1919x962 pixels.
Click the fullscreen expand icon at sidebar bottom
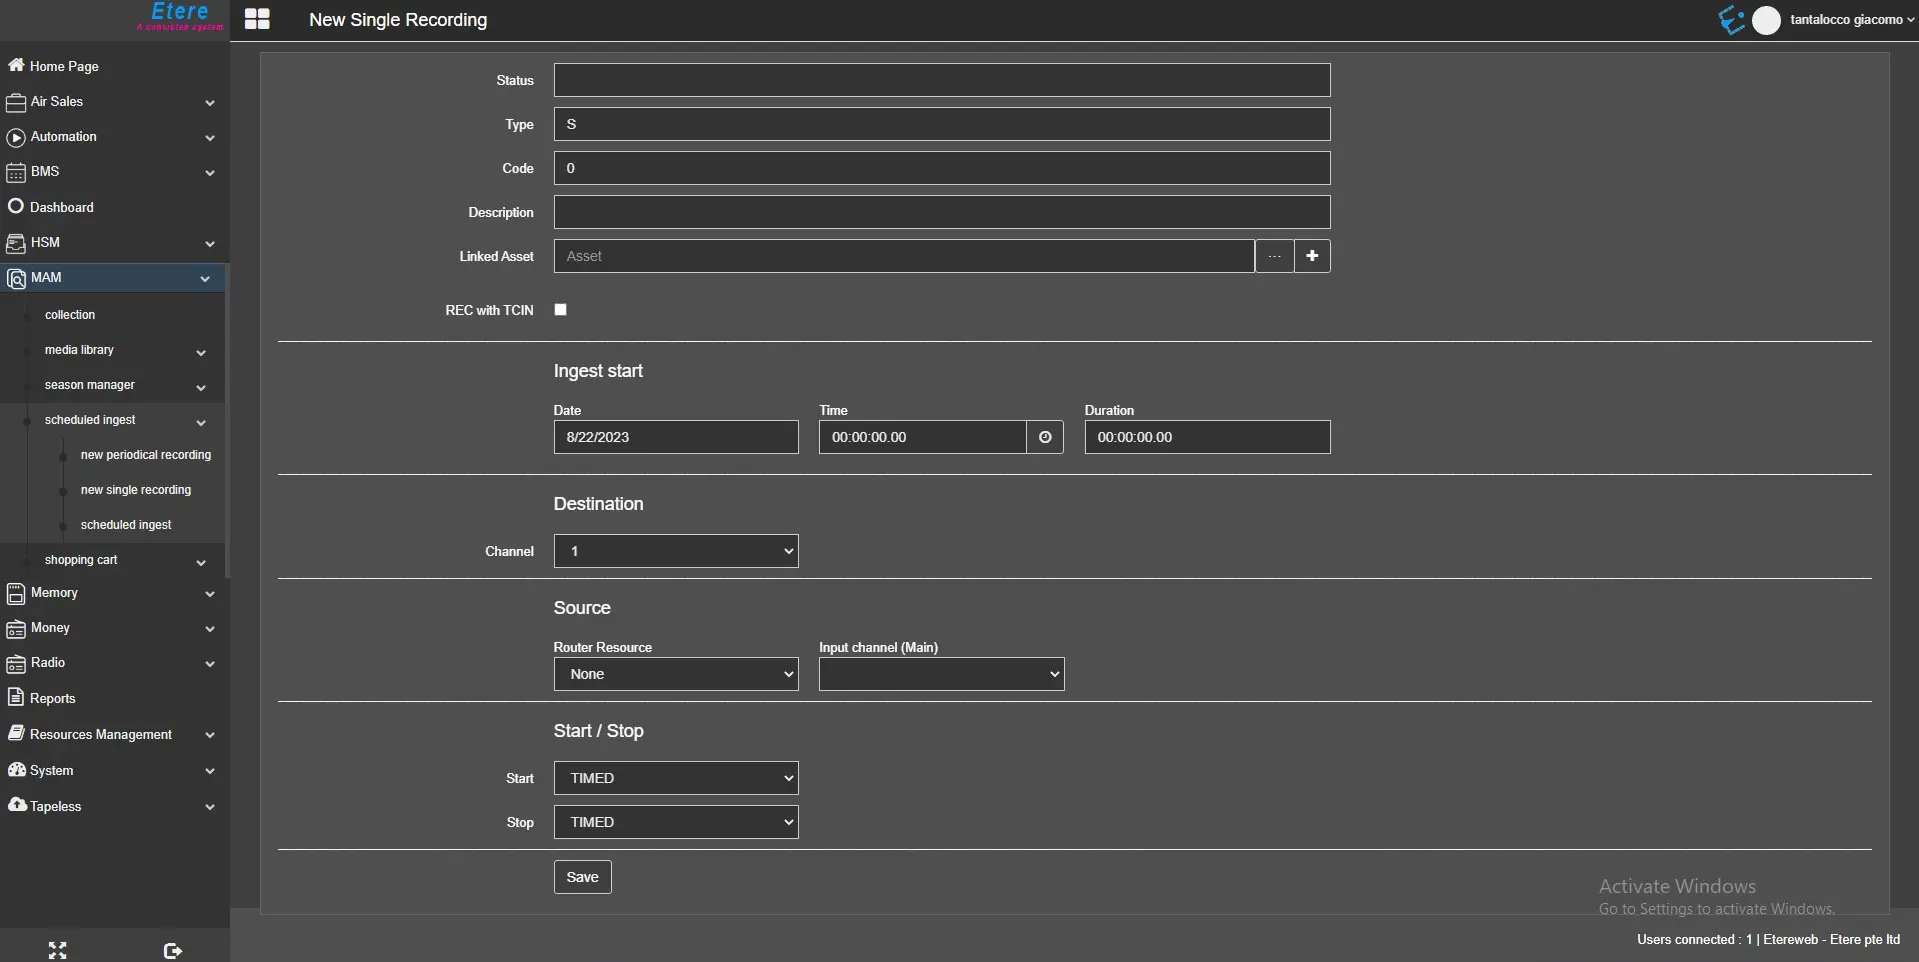coord(57,950)
